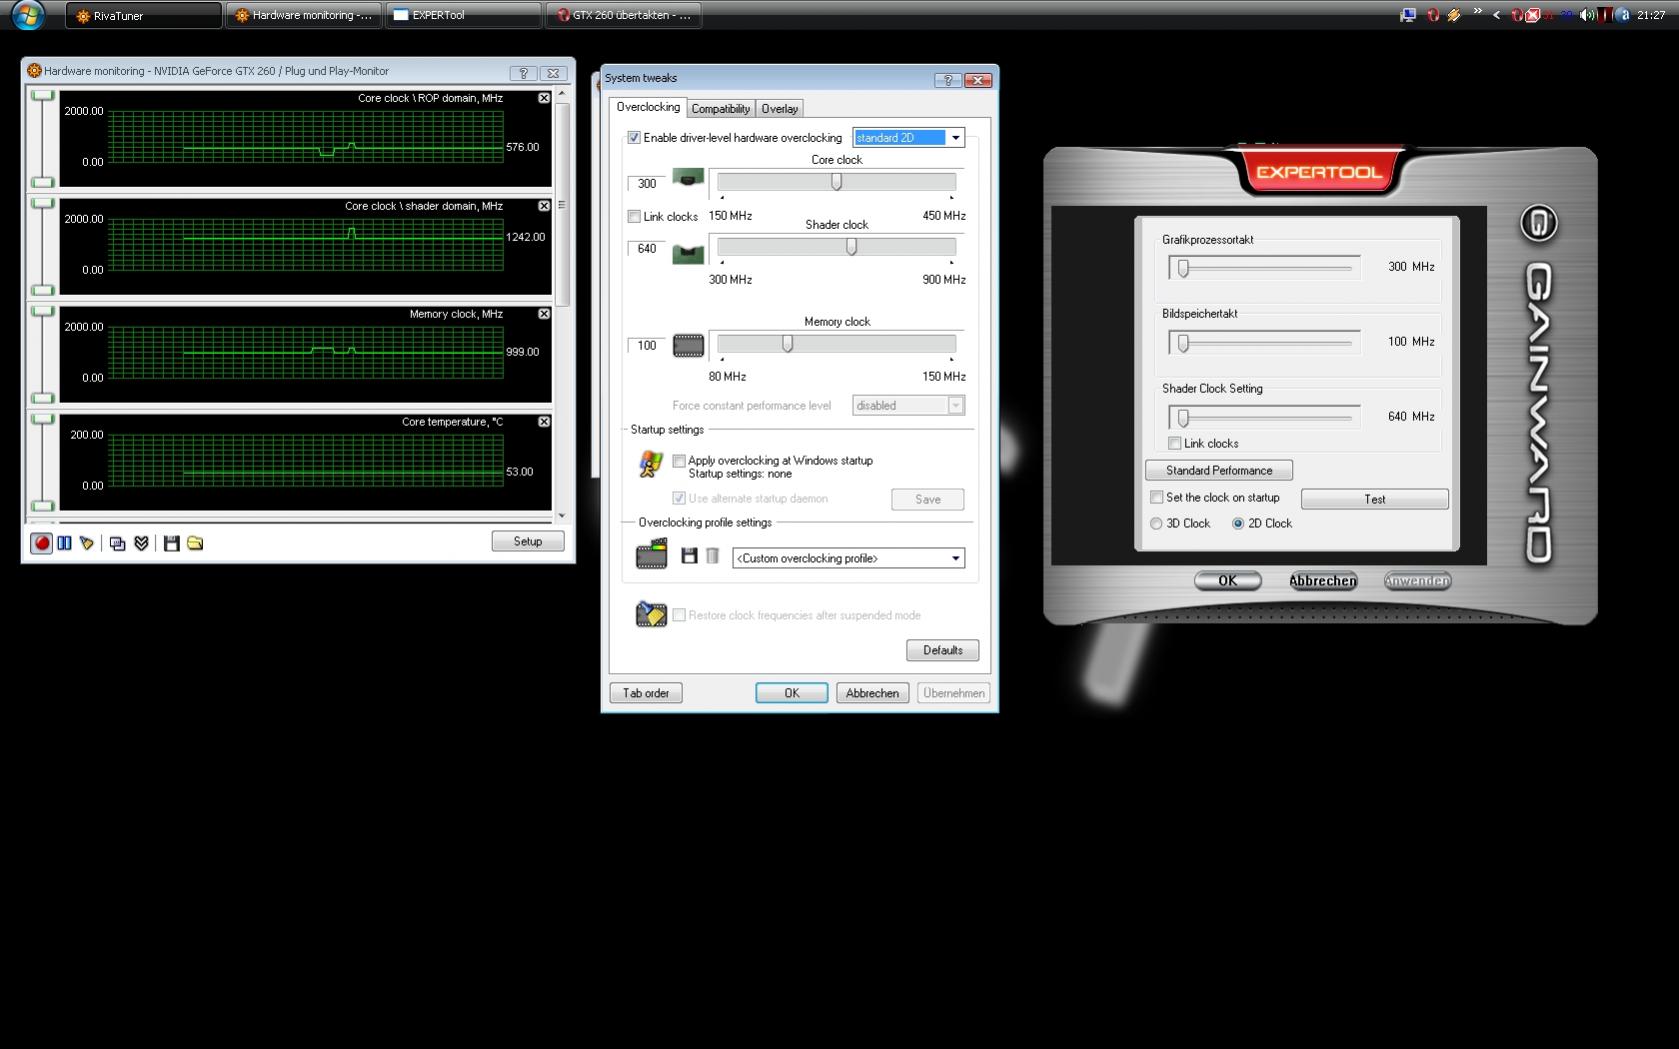
Task: Click the Windows flag startup settings icon
Action: click(651, 464)
